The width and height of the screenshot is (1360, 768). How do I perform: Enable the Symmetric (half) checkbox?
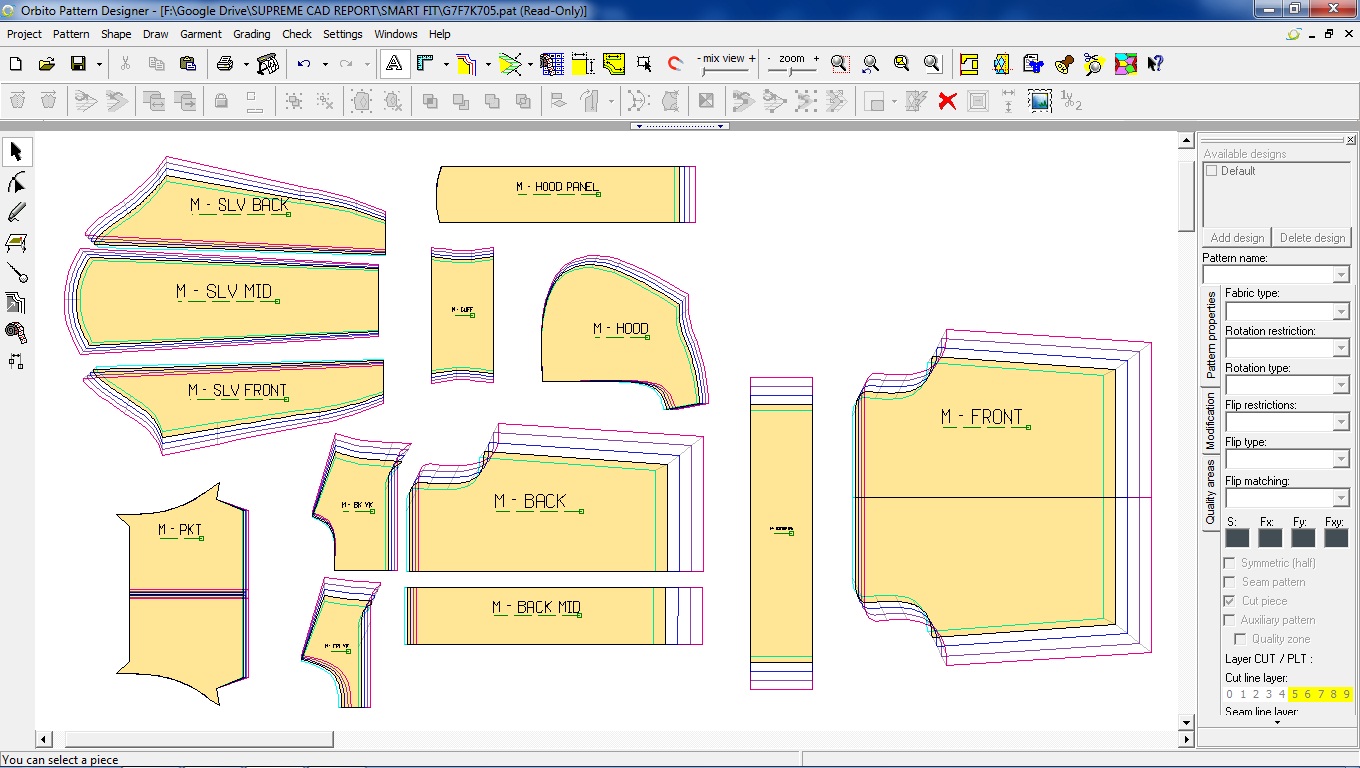(x=1229, y=563)
